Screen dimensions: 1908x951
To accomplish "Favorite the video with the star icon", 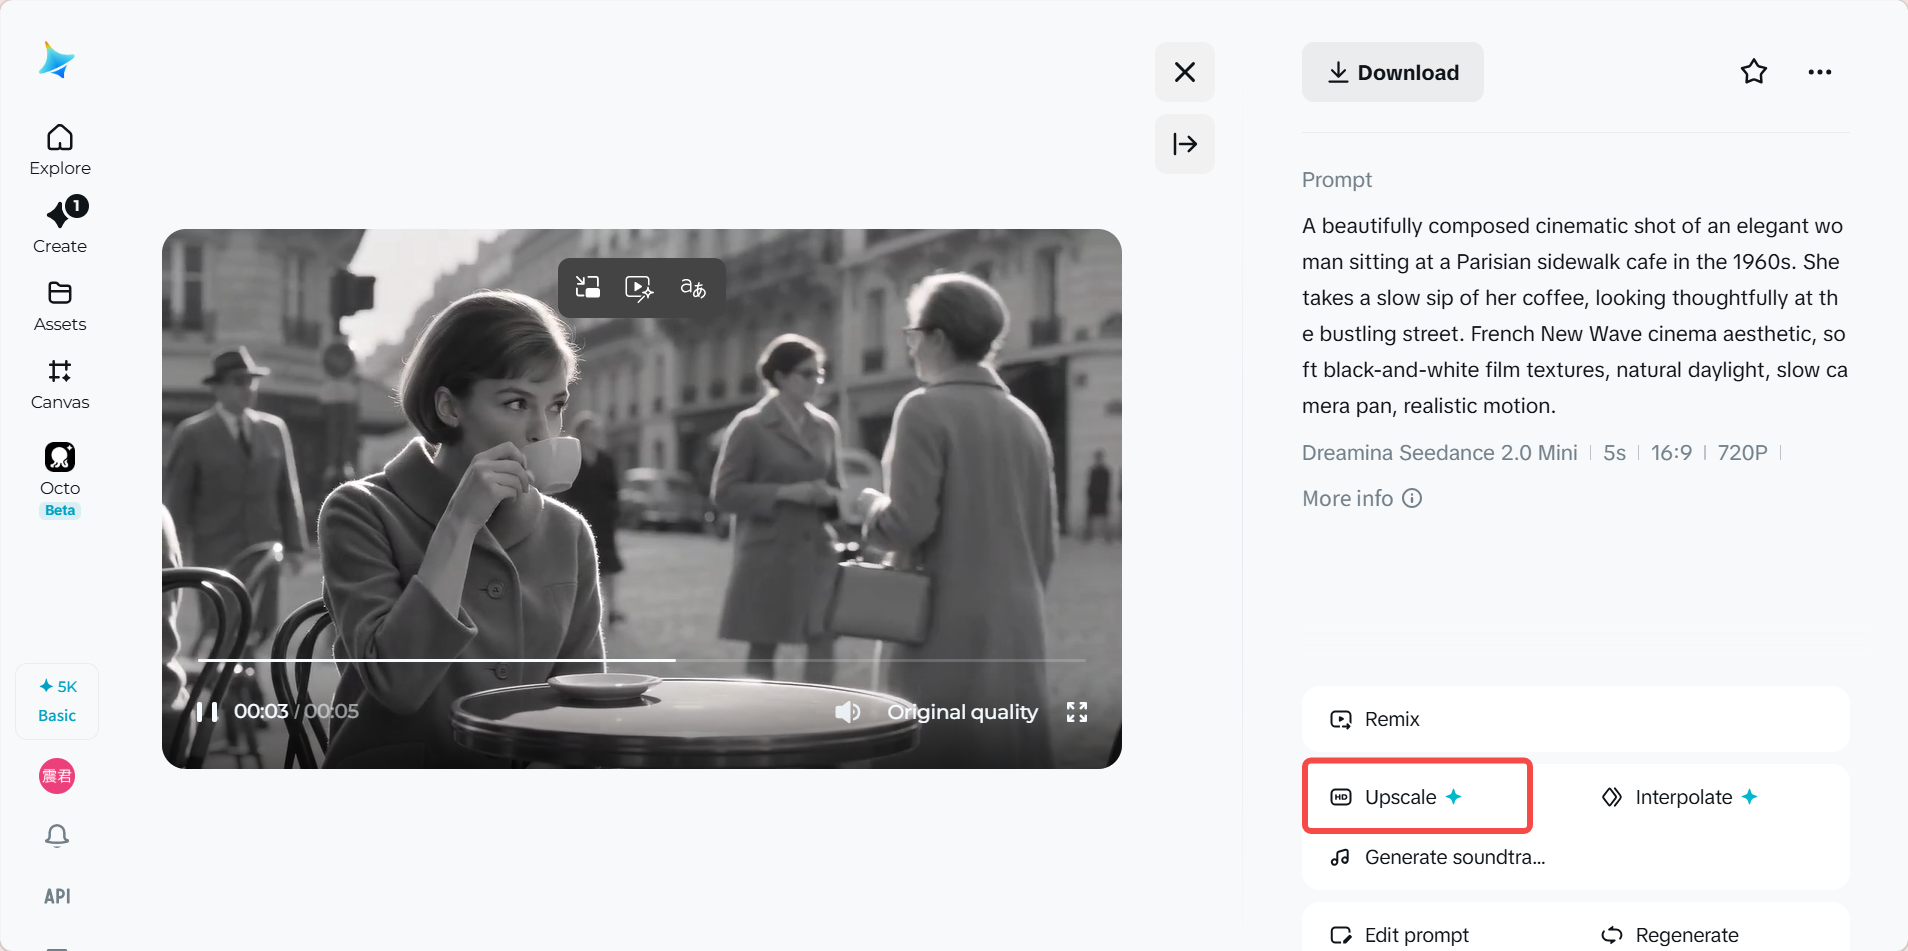I will pyautogui.click(x=1754, y=72).
